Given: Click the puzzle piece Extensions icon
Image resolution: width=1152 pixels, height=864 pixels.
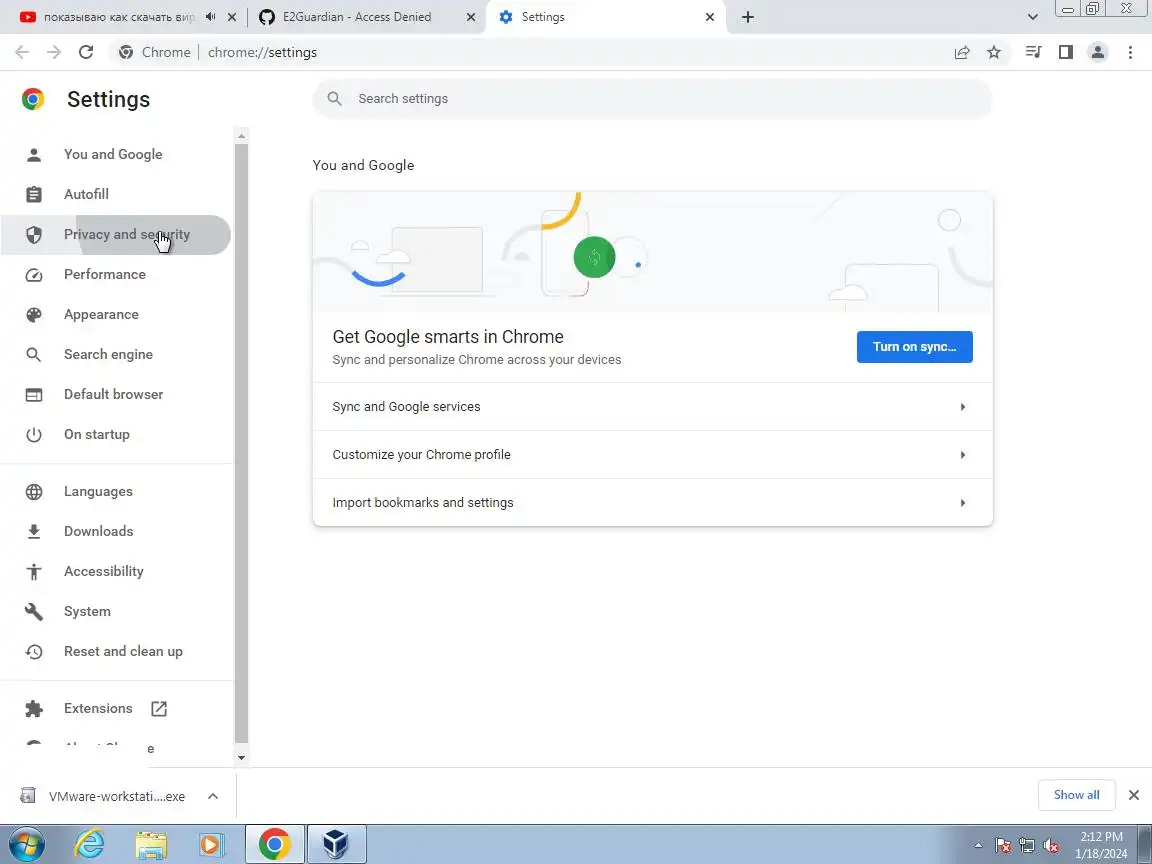Looking at the screenshot, I should (34, 708).
